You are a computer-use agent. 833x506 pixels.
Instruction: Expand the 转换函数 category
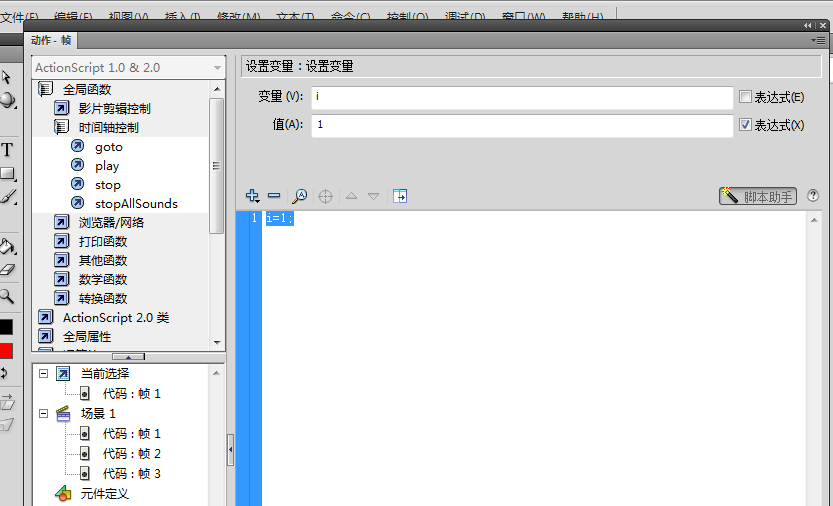[x=62, y=298]
